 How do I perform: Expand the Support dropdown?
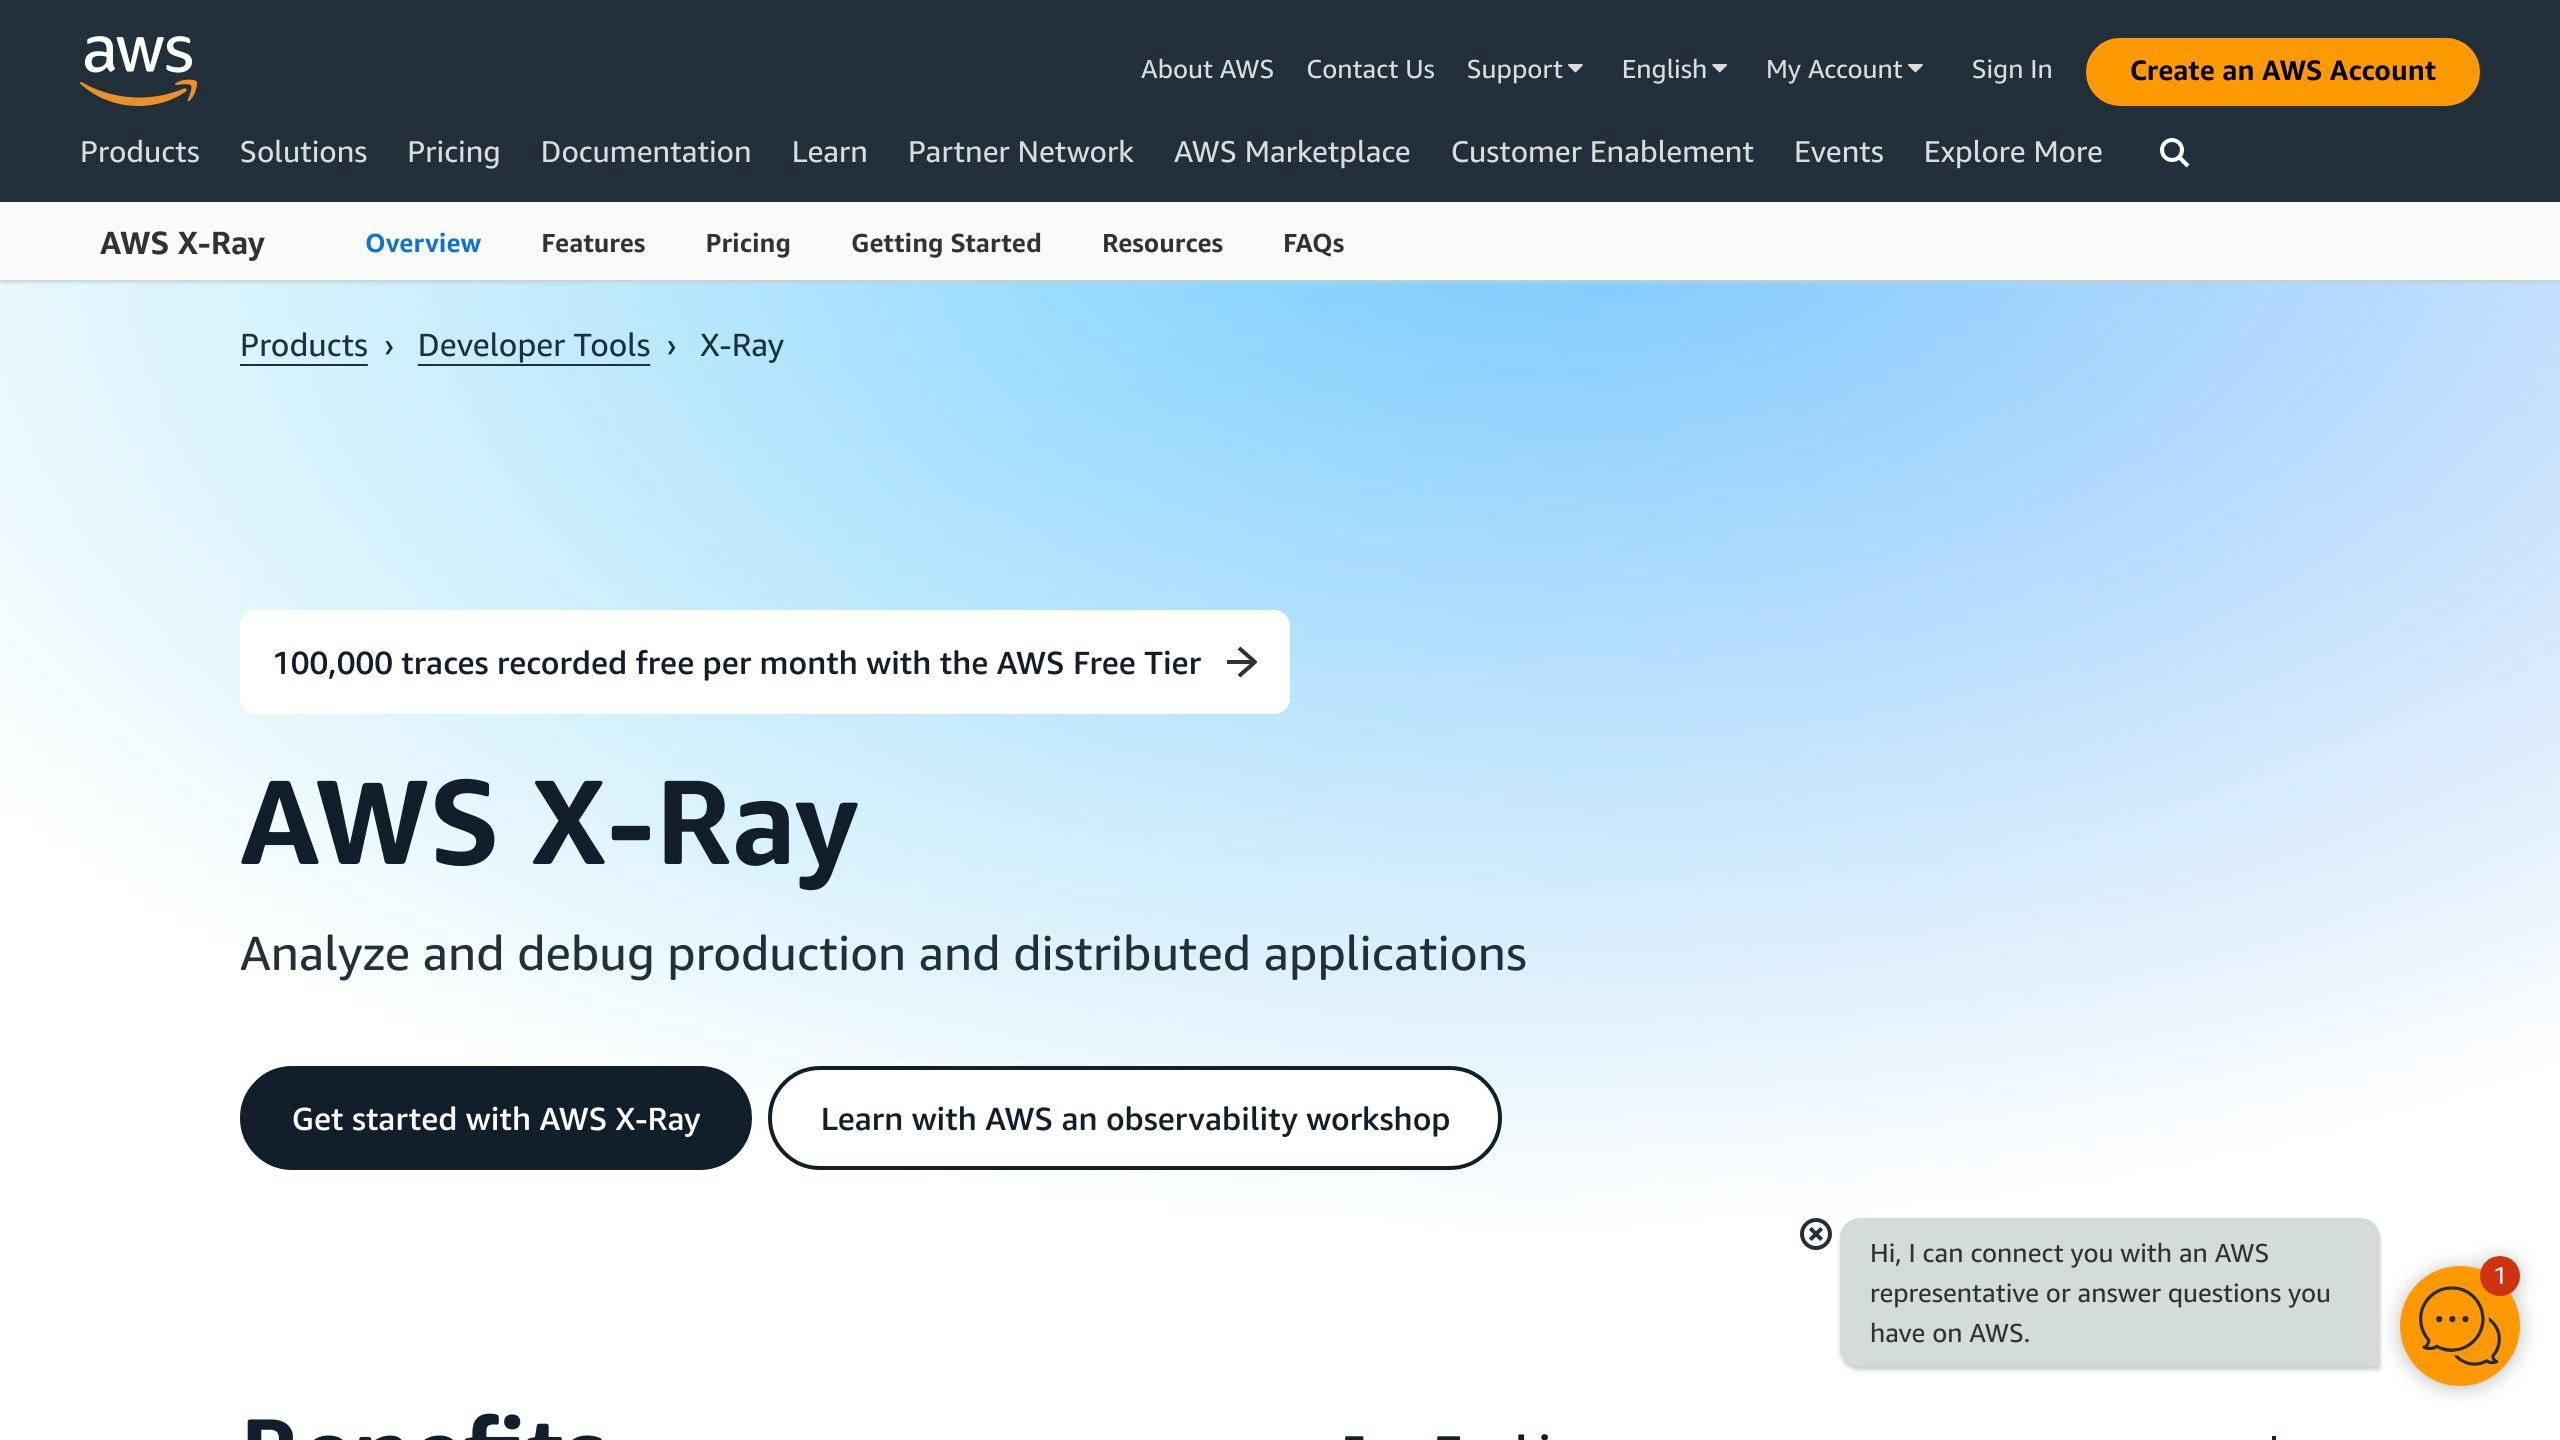tap(1524, 70)
